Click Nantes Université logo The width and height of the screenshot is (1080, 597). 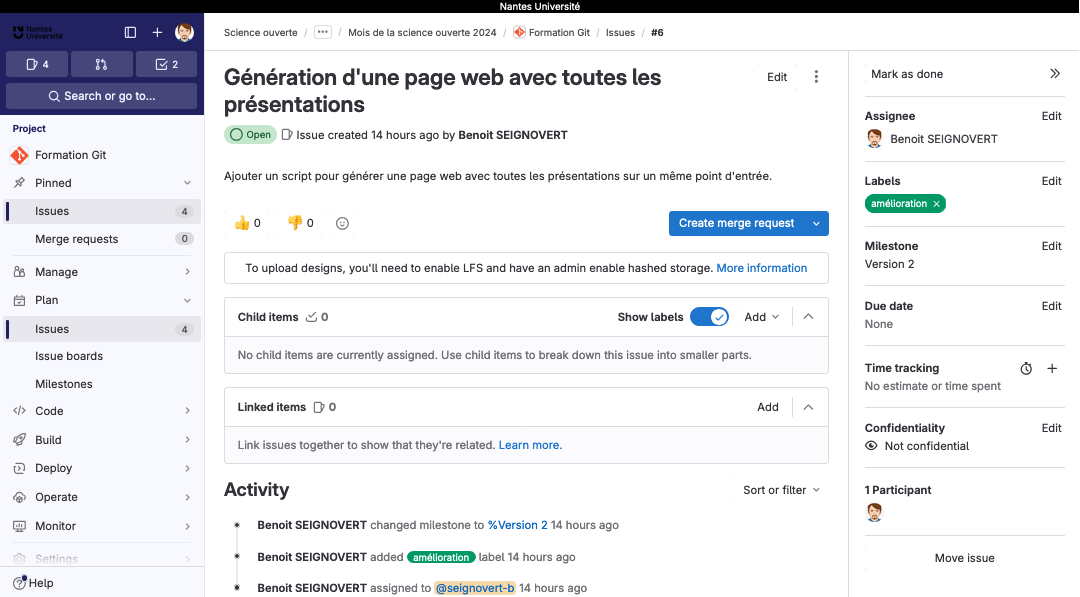(x=38, y=32)
